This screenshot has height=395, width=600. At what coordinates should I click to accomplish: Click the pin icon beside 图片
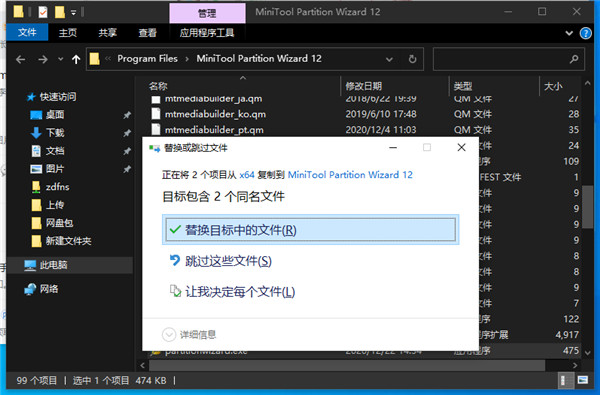point(127,169)
